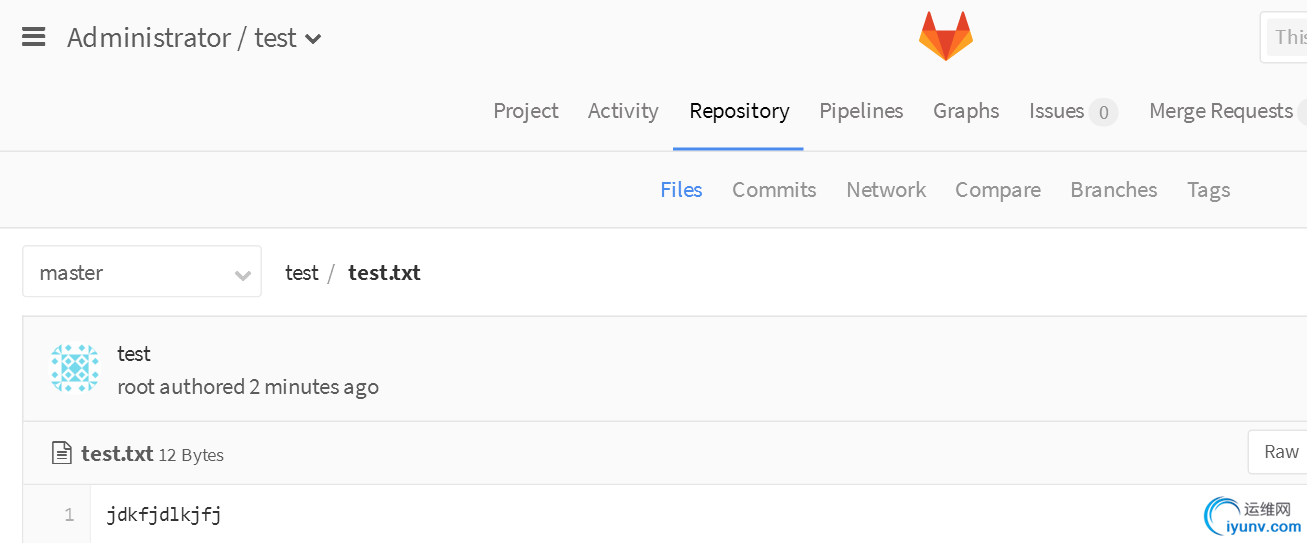Click the root user avatar identicon

click(x=75, y=369)
